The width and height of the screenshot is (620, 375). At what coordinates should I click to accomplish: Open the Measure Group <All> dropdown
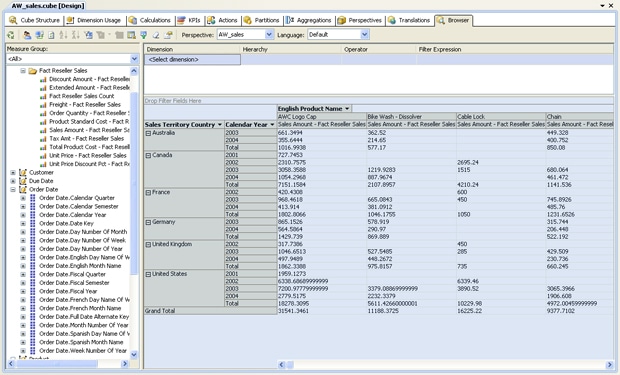pyautogui.click(x=134, y=59)
